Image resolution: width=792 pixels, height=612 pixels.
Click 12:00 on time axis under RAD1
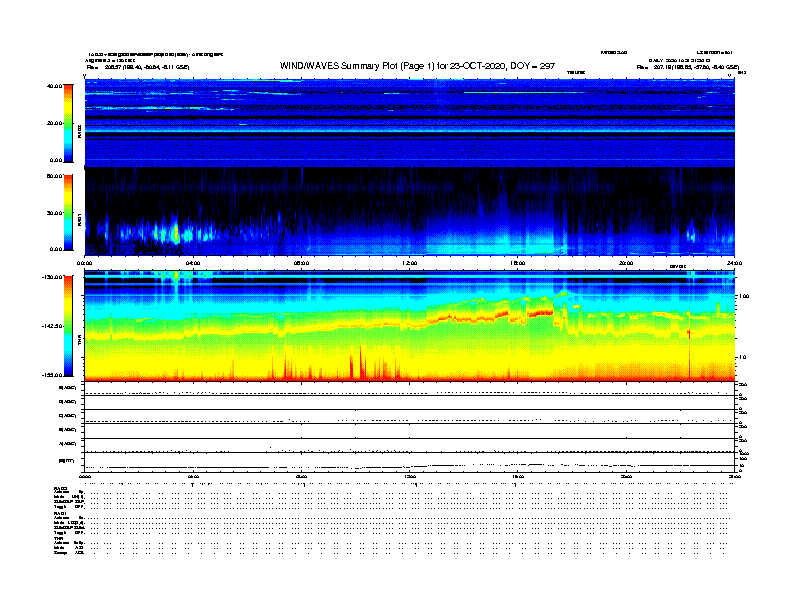point(409,263)
